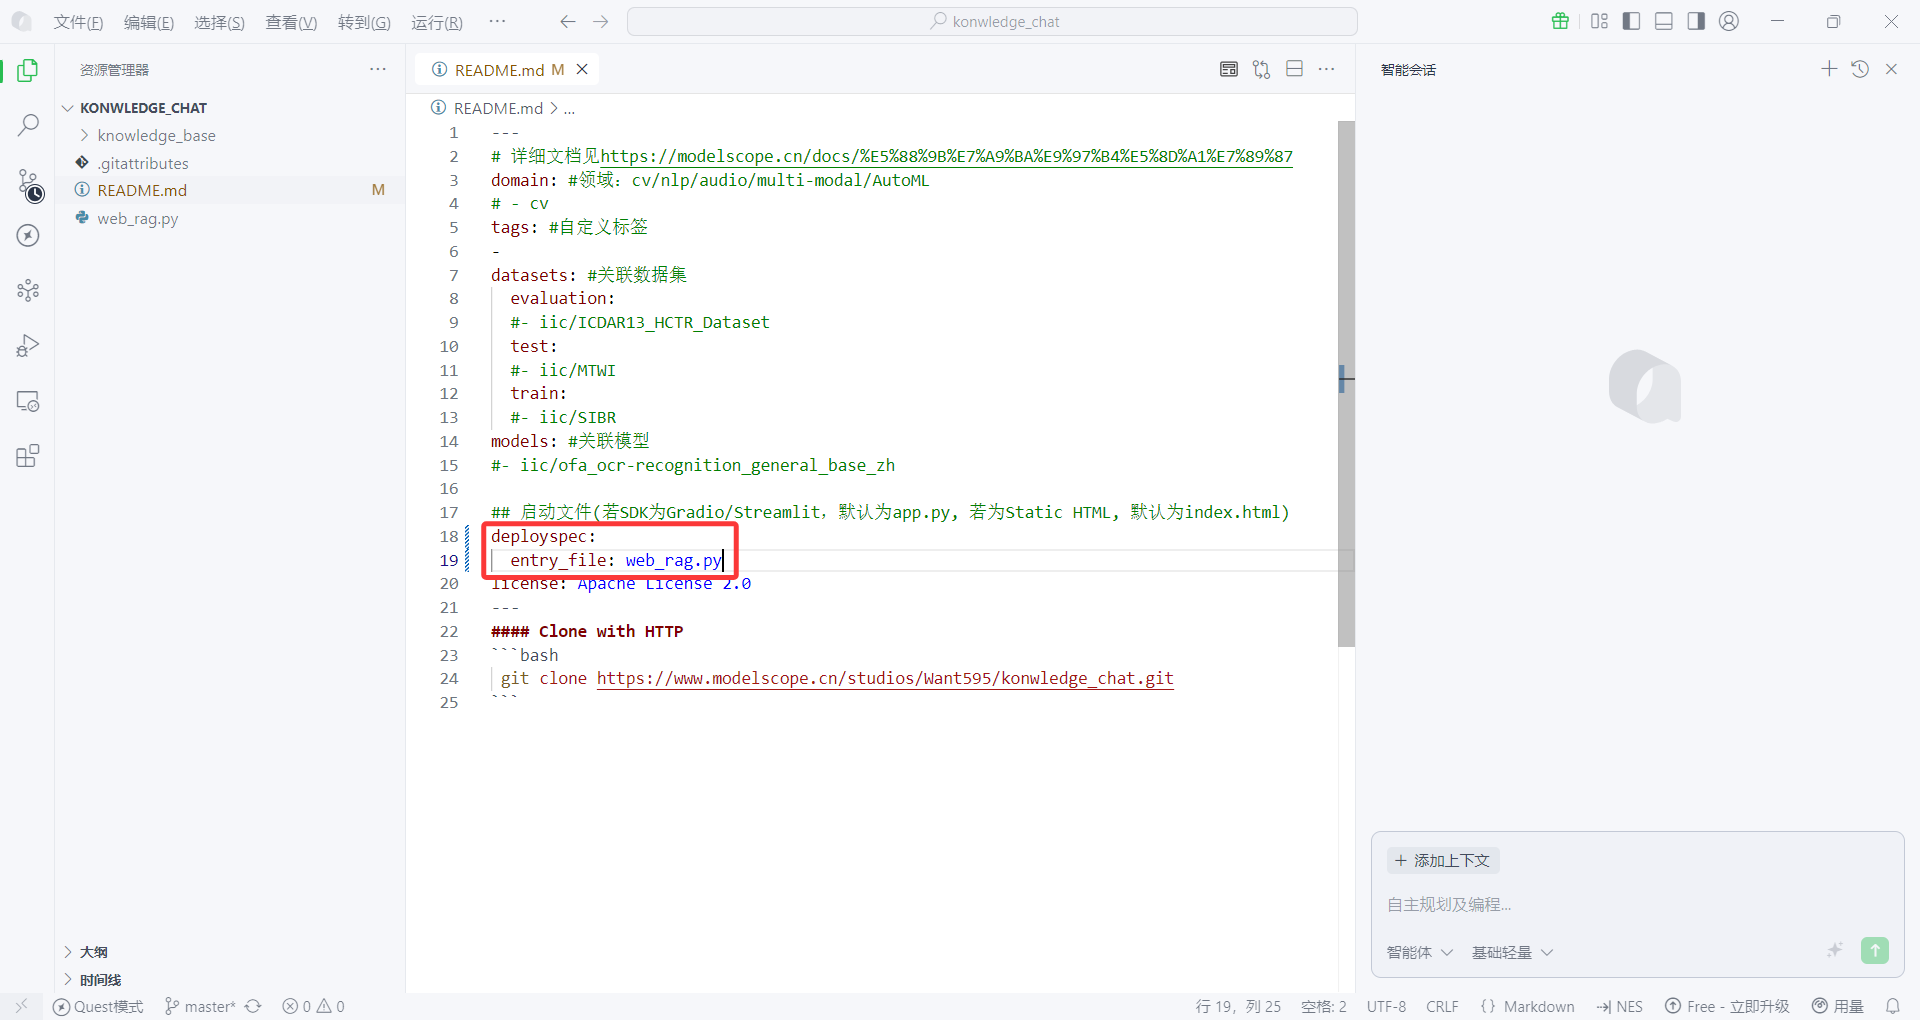1920x1020 pixels.
Task: Open Markdown preview to the side
Action: (1229, 69)
